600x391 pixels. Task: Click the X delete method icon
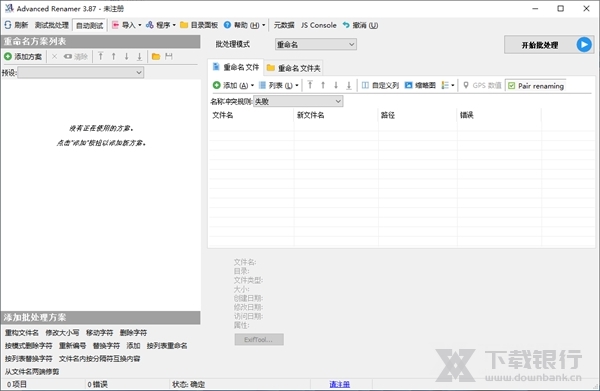54,57
